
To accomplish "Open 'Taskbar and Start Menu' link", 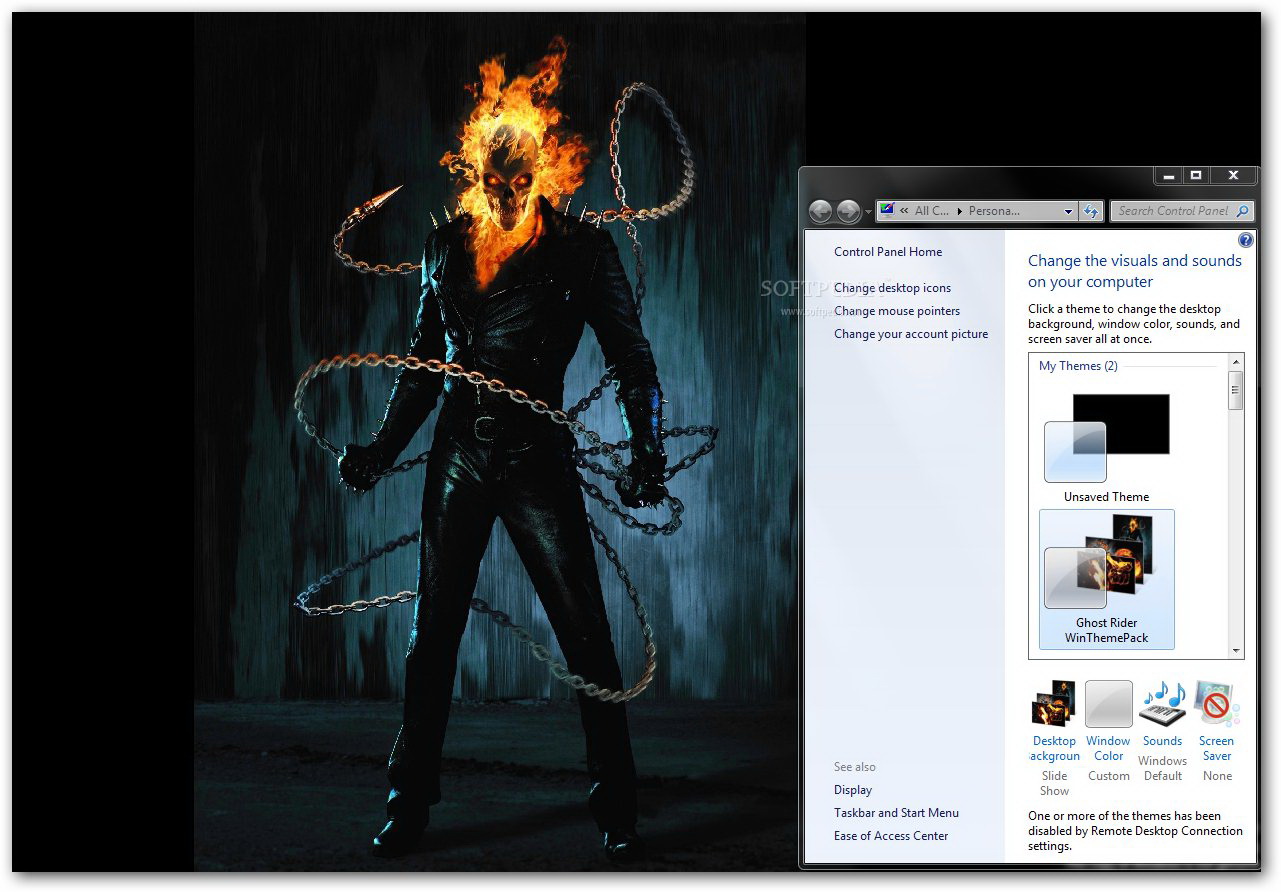I will (x=896, y=813).
